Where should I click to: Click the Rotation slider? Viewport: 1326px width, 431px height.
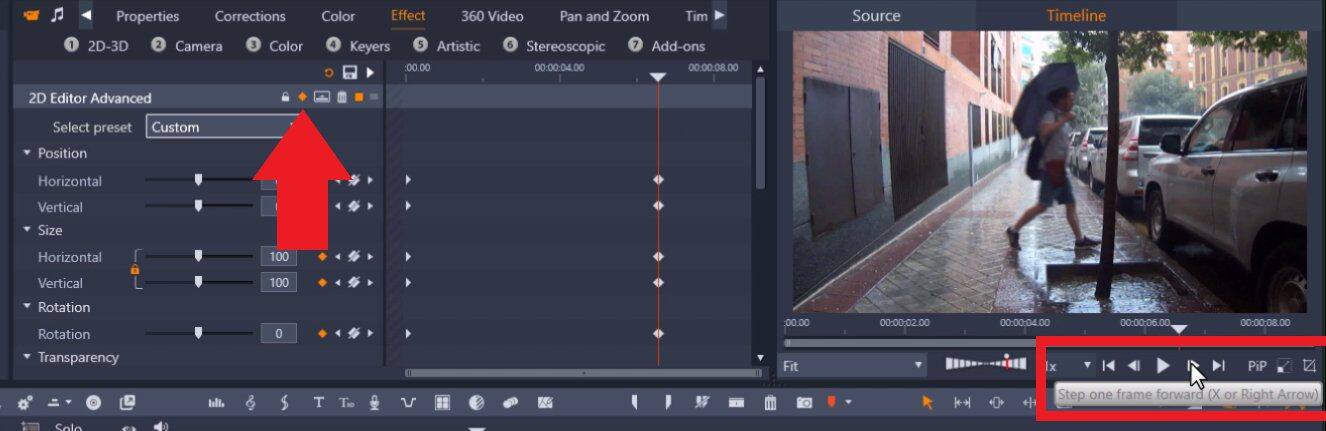(198, 333)
